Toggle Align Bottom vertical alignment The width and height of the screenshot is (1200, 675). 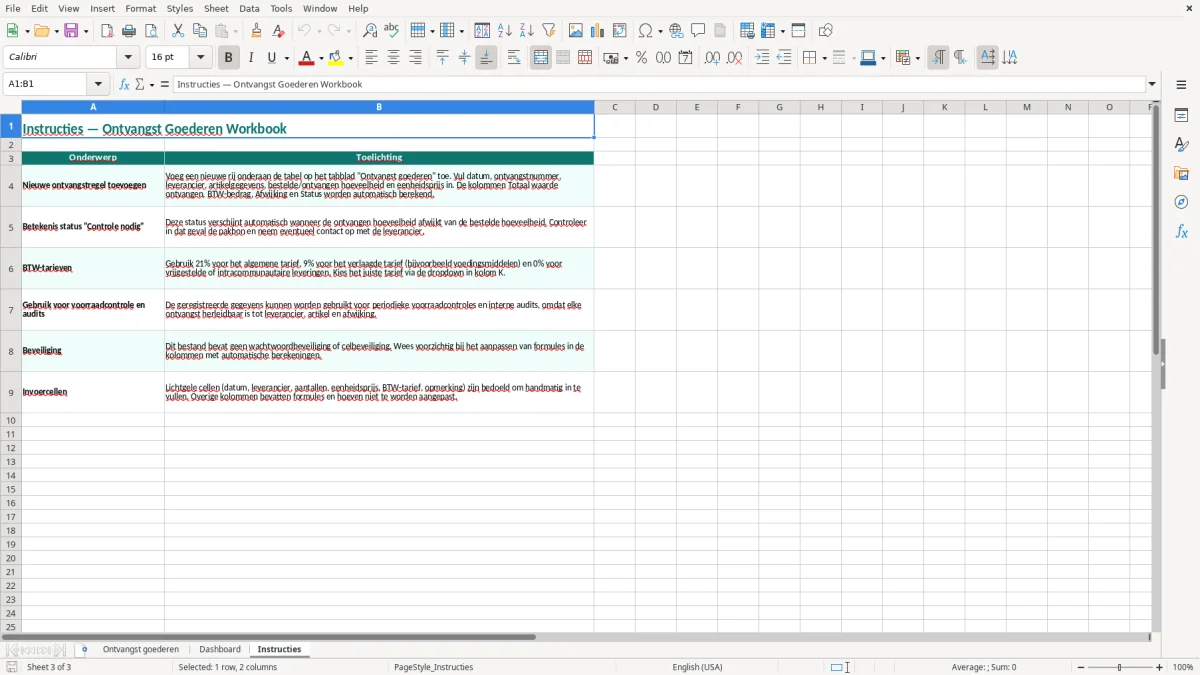(486, 58)
